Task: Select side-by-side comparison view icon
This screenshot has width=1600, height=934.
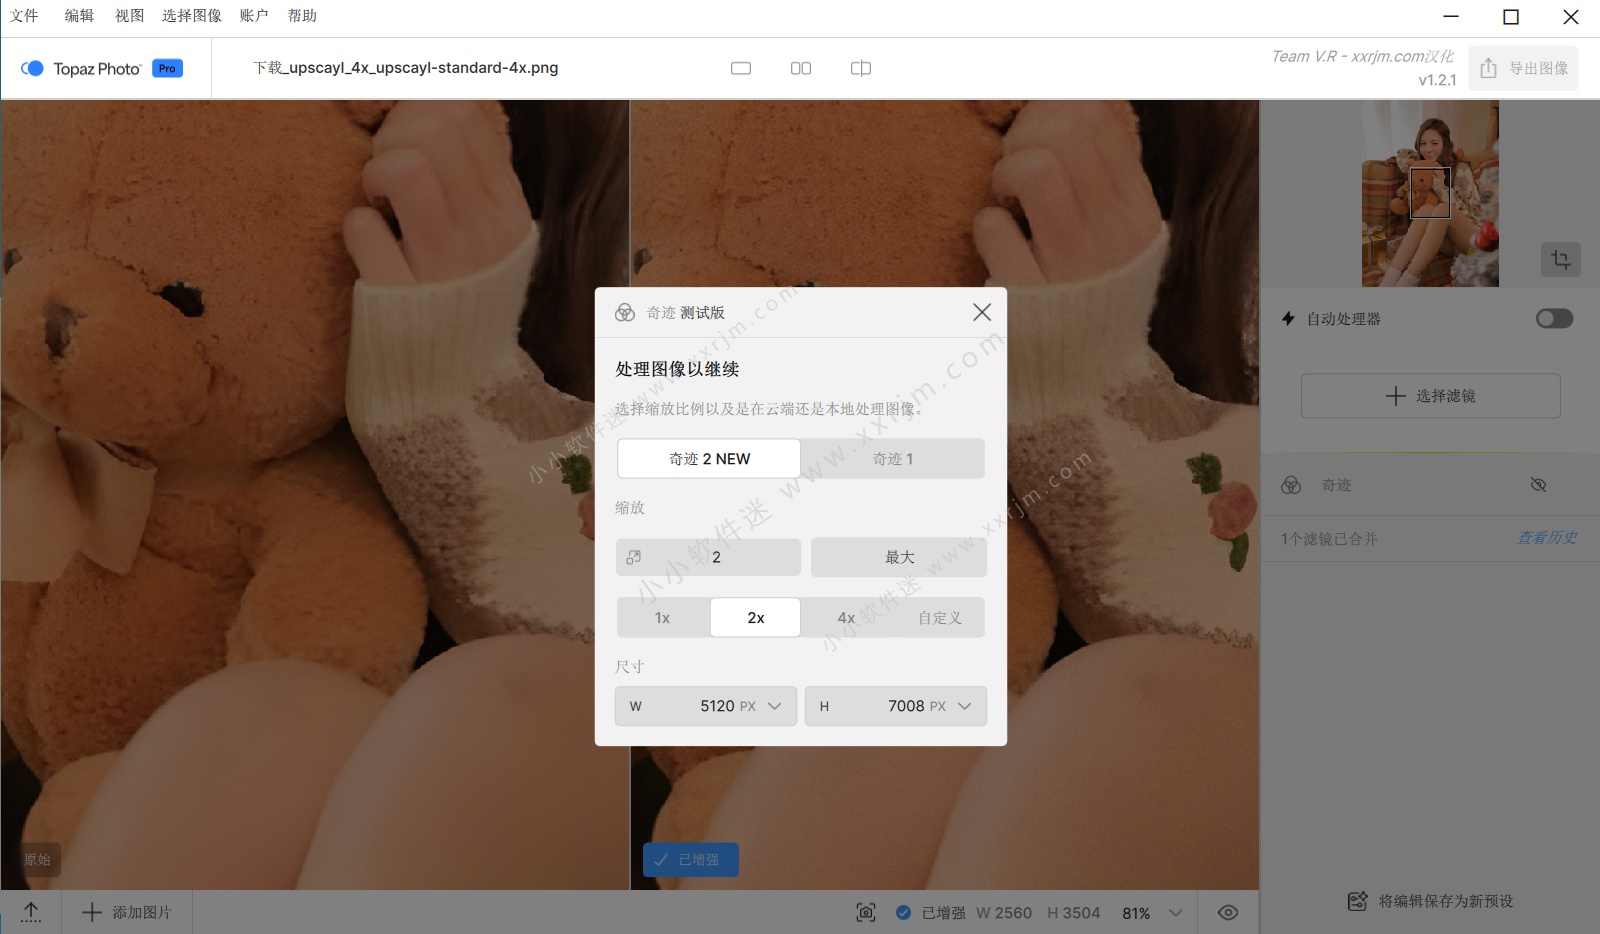Action: 801,68
